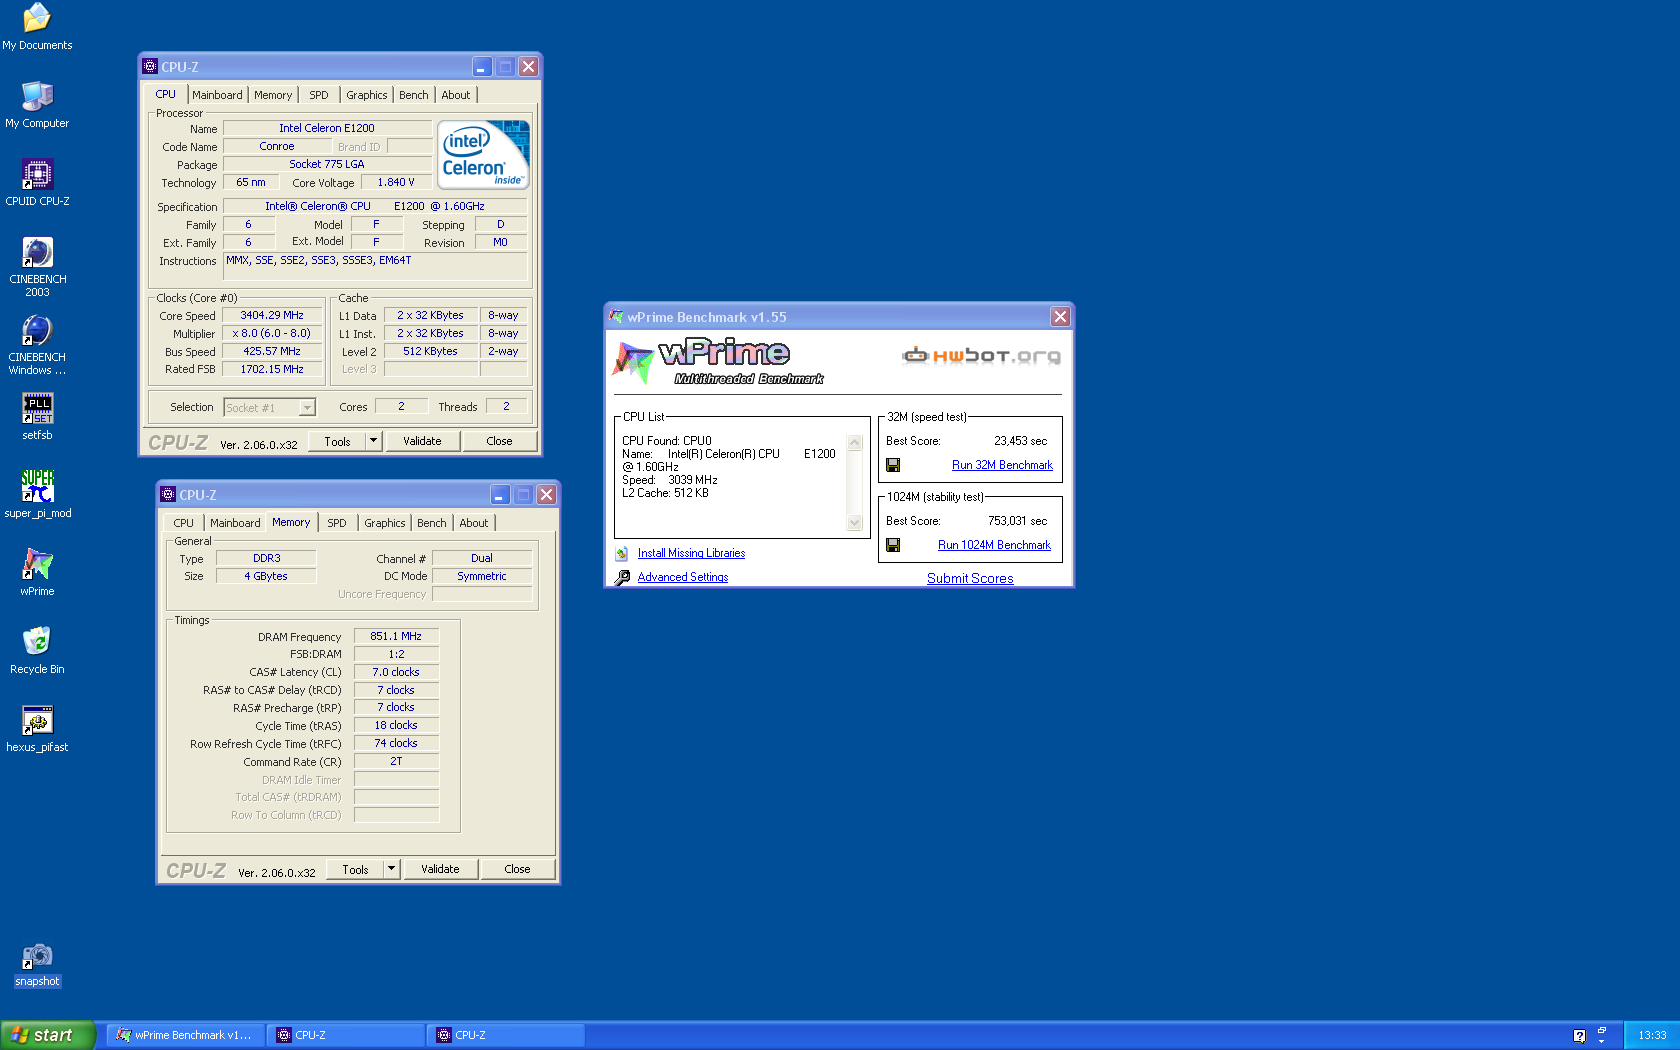The width and height of the screenshot is (1680, 1050).
Task: Select About tab in lower CPU-Z window
Action: click(474, 523)
